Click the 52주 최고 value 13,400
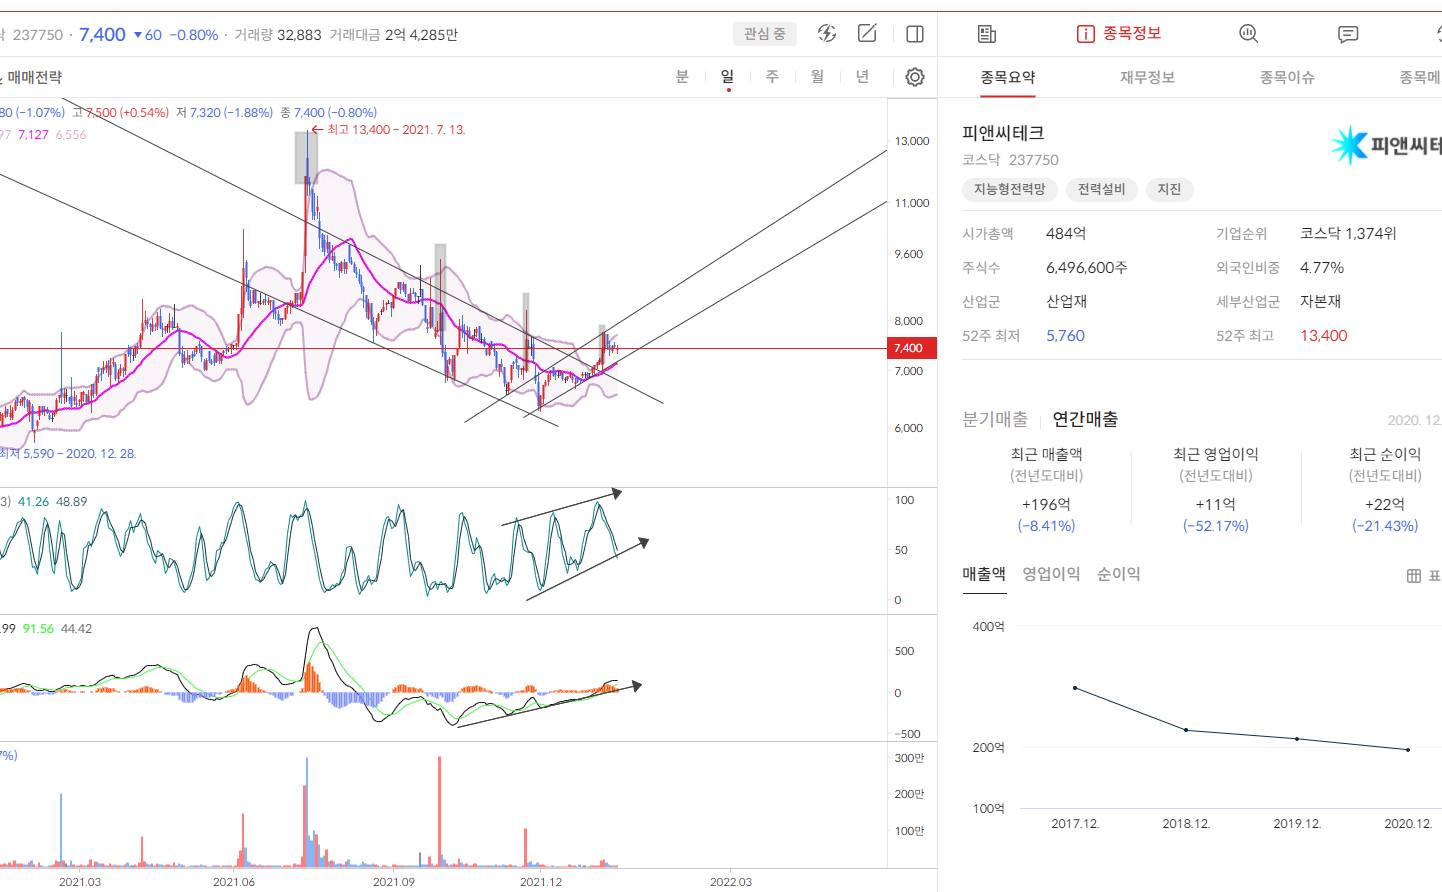This screenshot has height=892, width=1442. pos(1324,336)
